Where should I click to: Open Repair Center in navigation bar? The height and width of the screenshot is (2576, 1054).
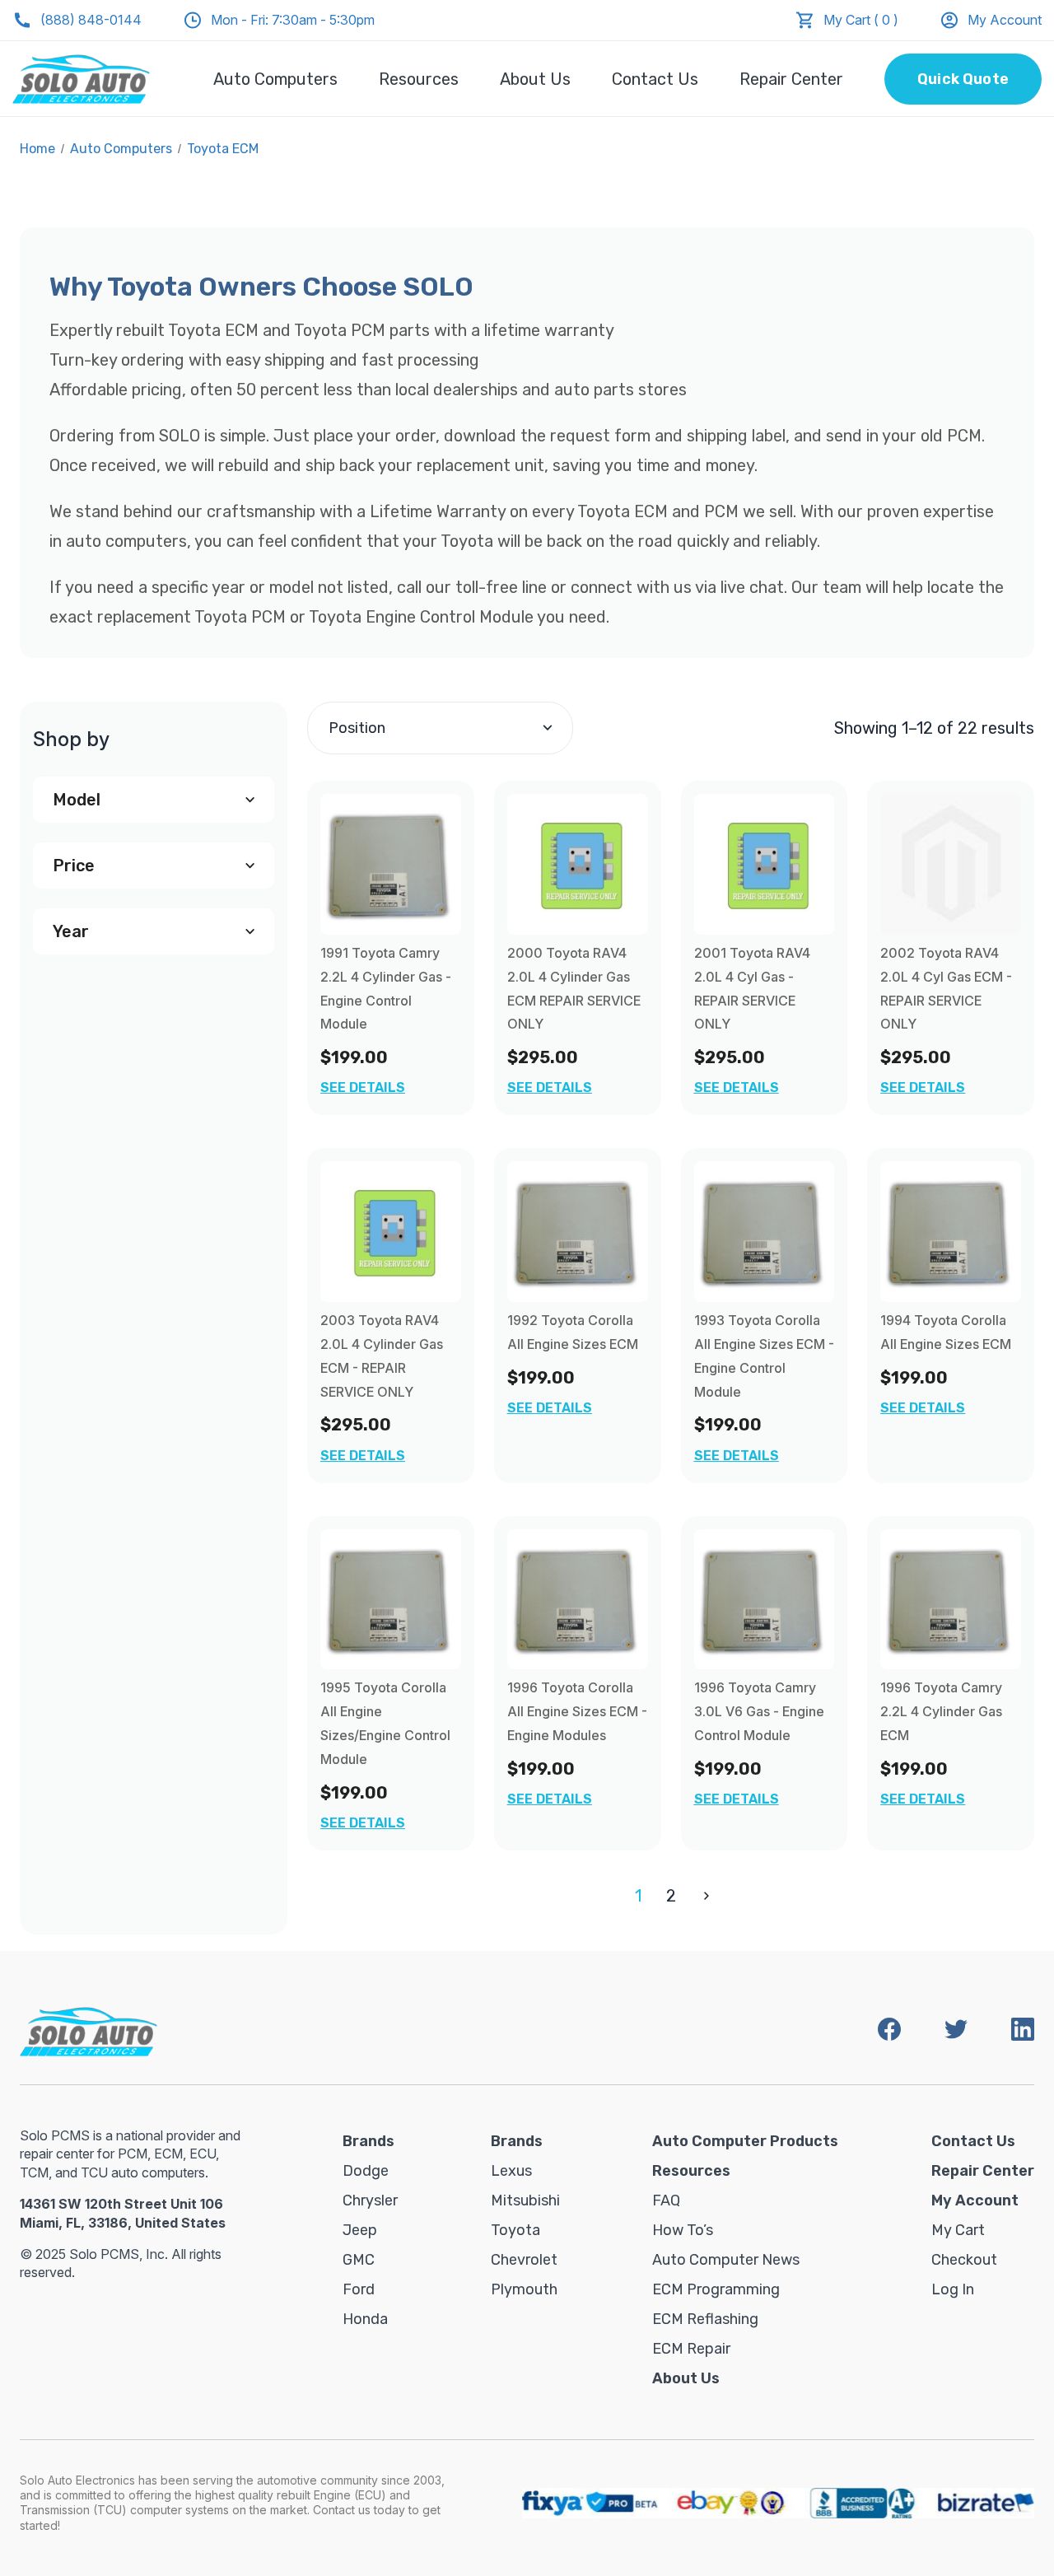click(791, 79)
